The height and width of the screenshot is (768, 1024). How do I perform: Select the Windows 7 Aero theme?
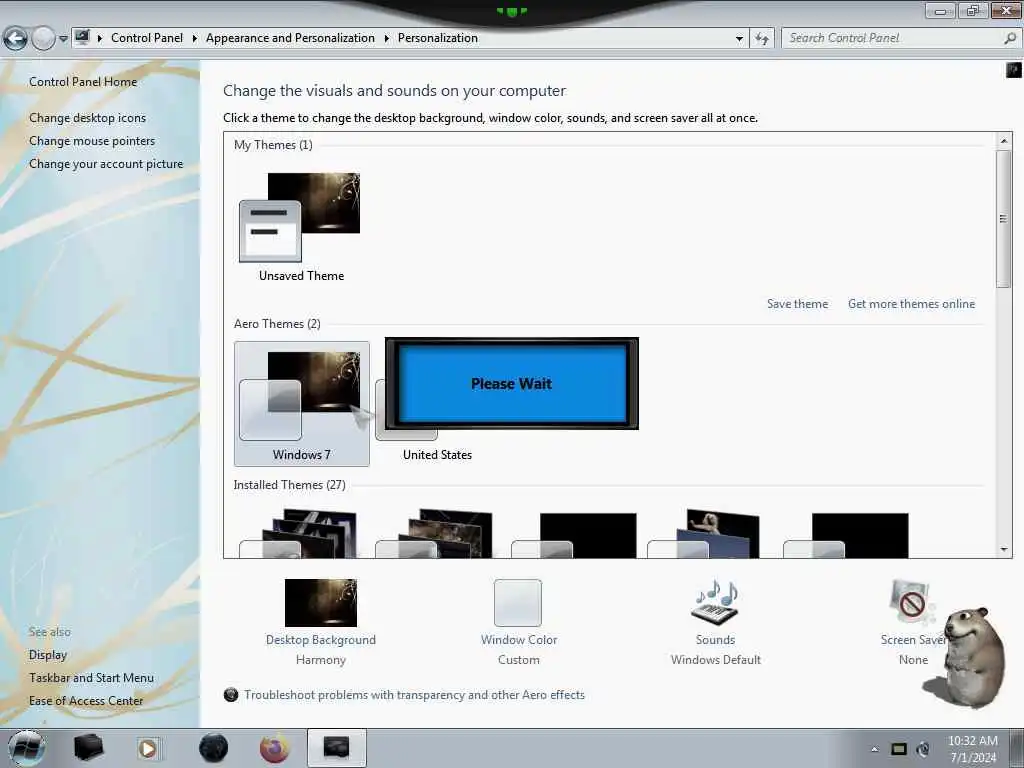point(302,404)
